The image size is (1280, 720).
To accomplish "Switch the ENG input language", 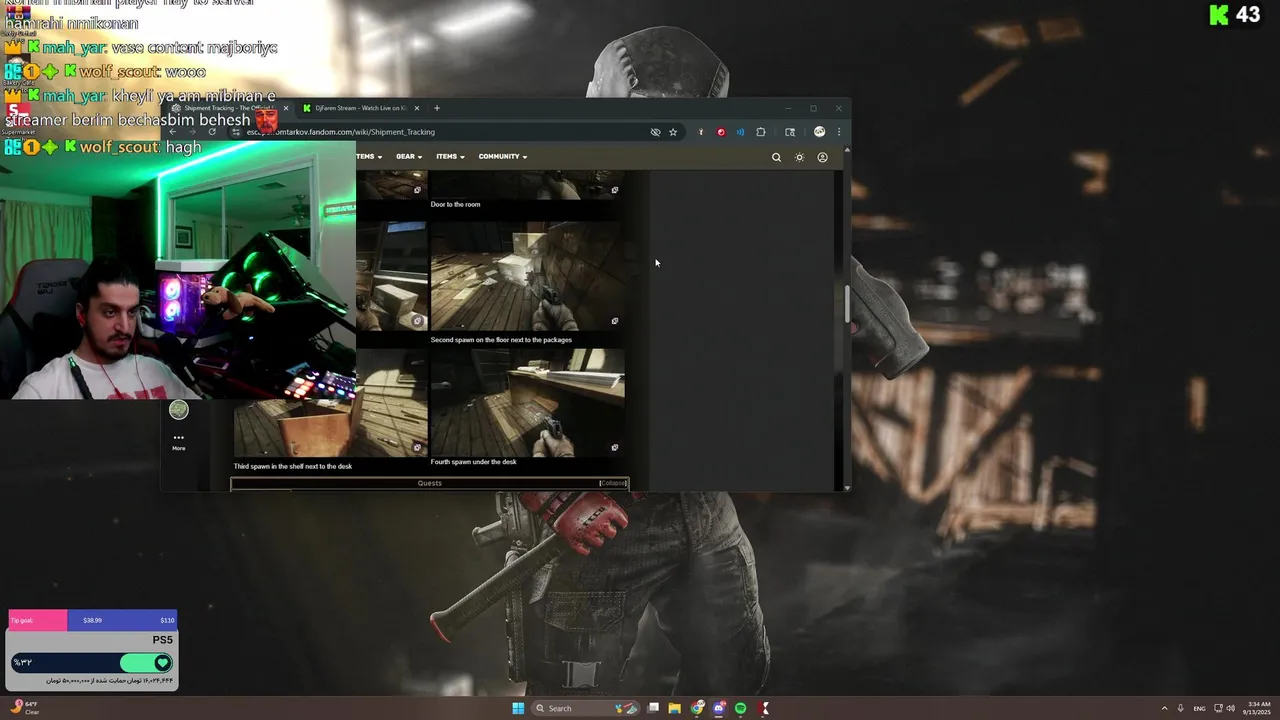I will (1199, 708).
